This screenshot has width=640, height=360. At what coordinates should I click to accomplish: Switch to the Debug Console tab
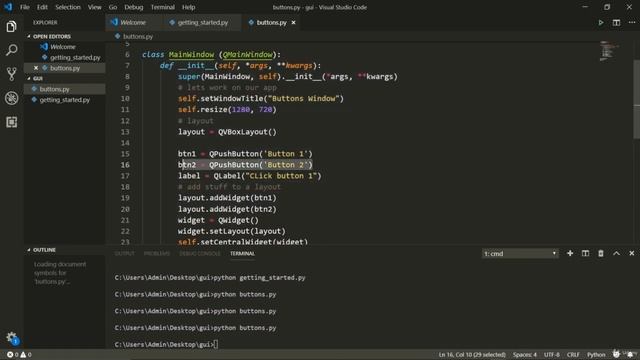tap(200, 253)
